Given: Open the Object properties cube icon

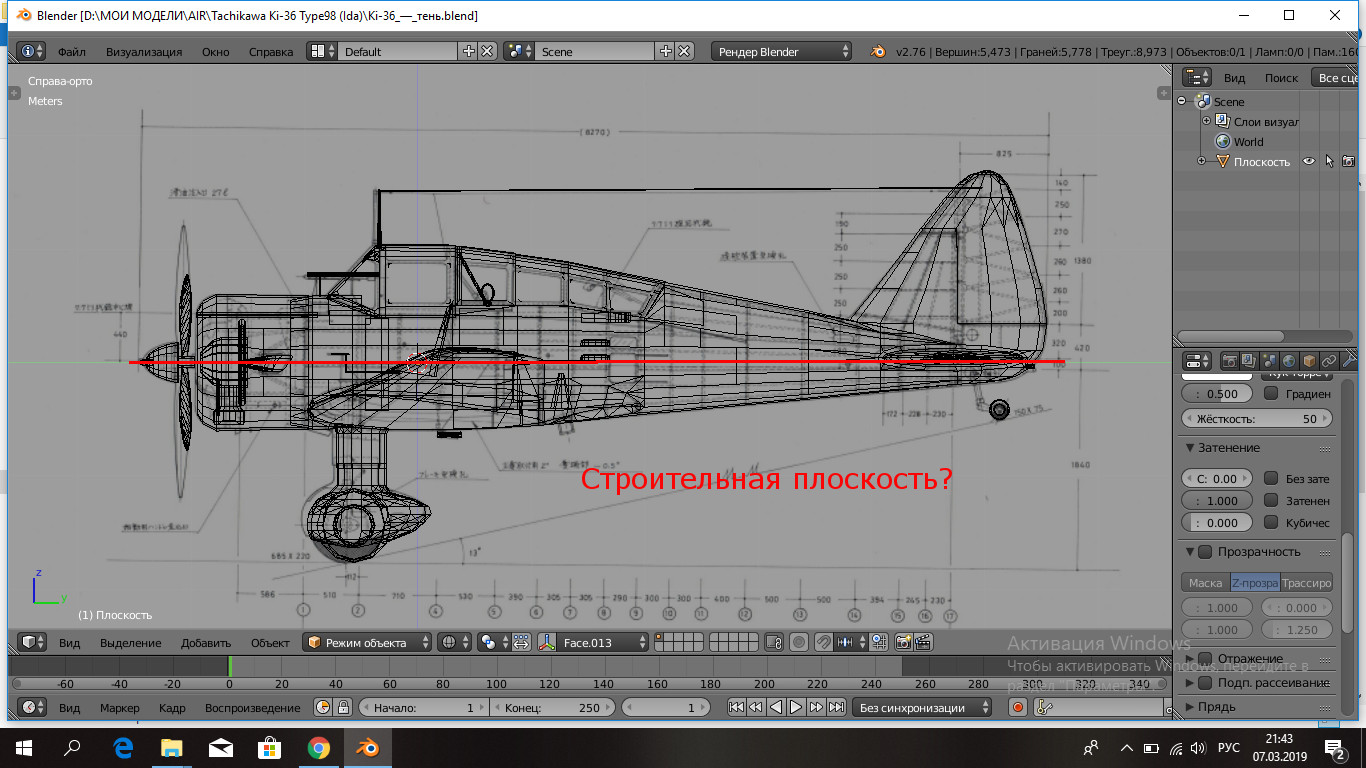Looking at the screenshot, I should click(x=1309, y=361).
